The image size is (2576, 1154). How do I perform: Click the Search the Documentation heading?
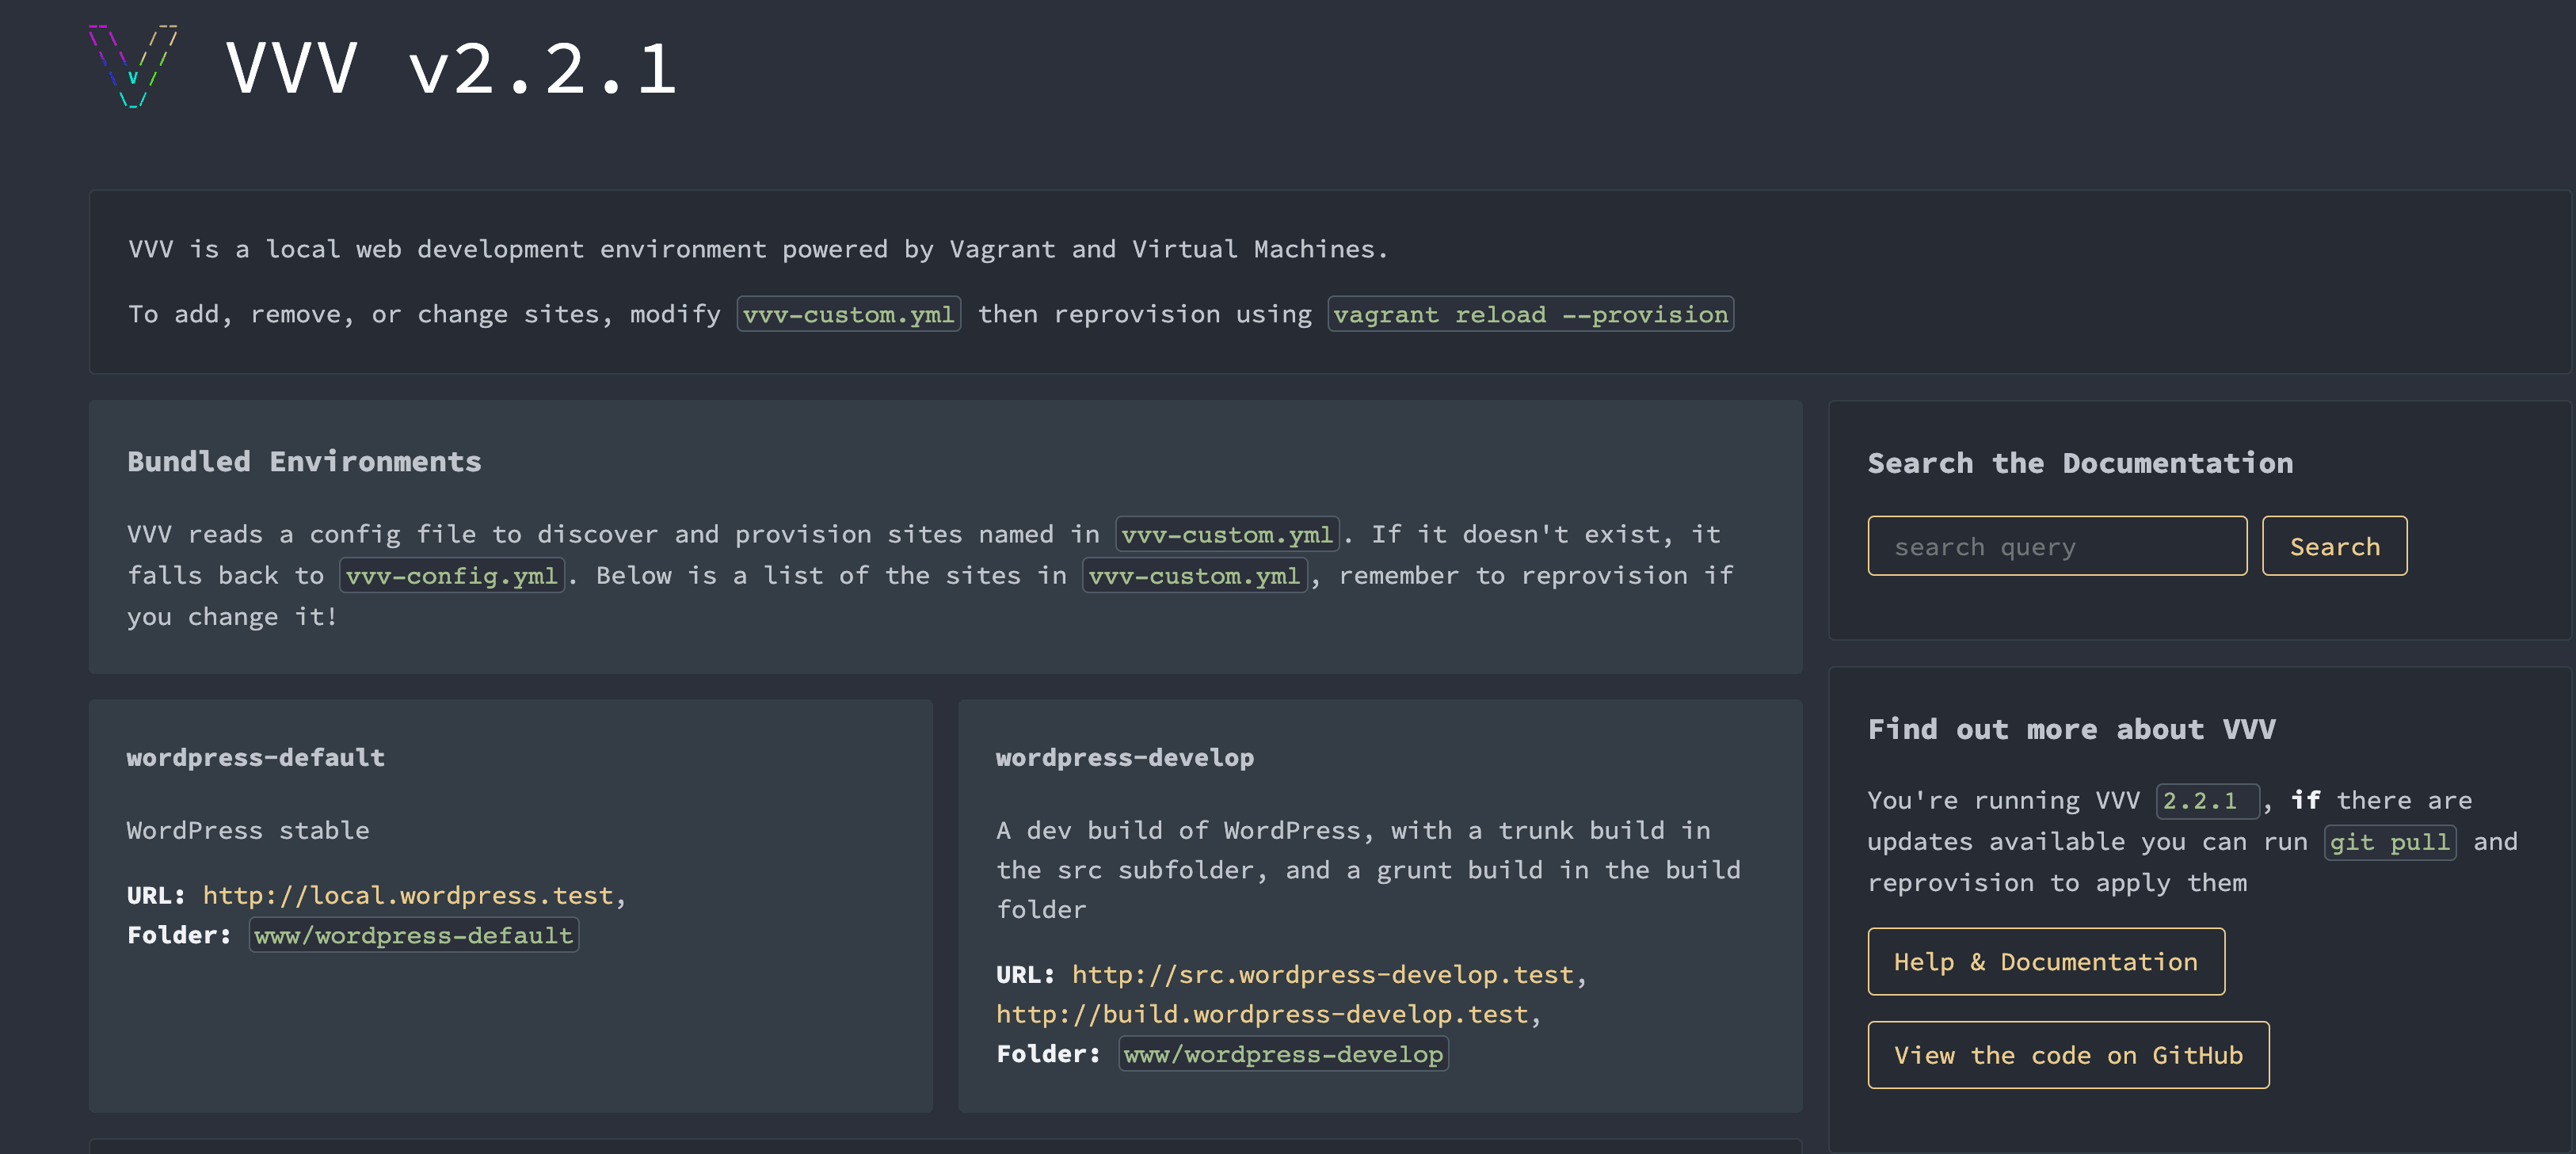point(2080,462)
